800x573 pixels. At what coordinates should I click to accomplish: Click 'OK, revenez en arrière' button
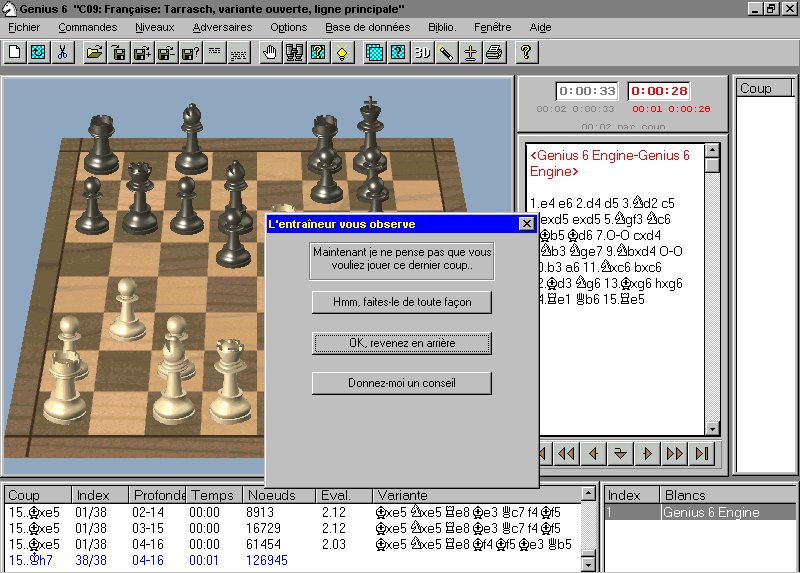point(402,343)
